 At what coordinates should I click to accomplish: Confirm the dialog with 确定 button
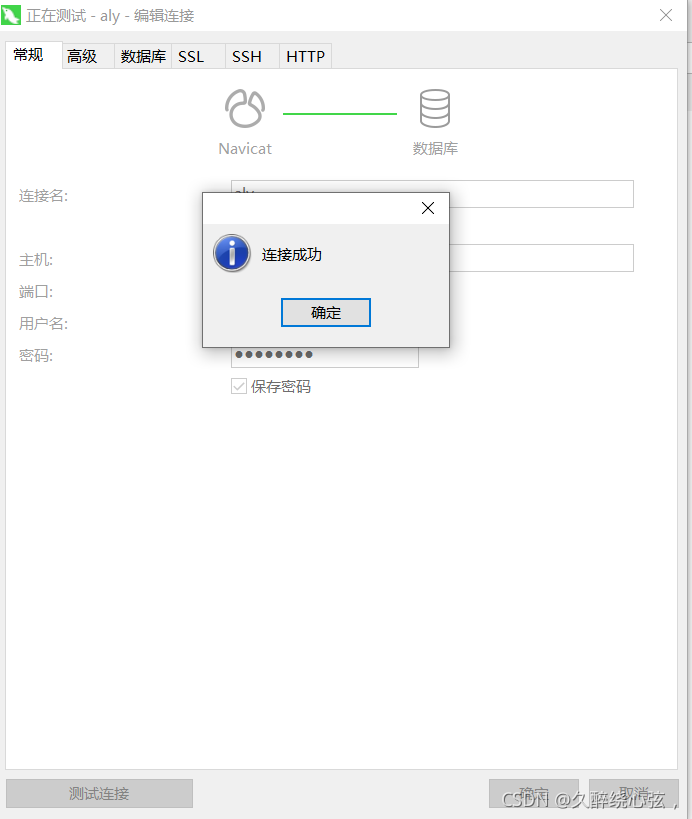tap(326, 312)
